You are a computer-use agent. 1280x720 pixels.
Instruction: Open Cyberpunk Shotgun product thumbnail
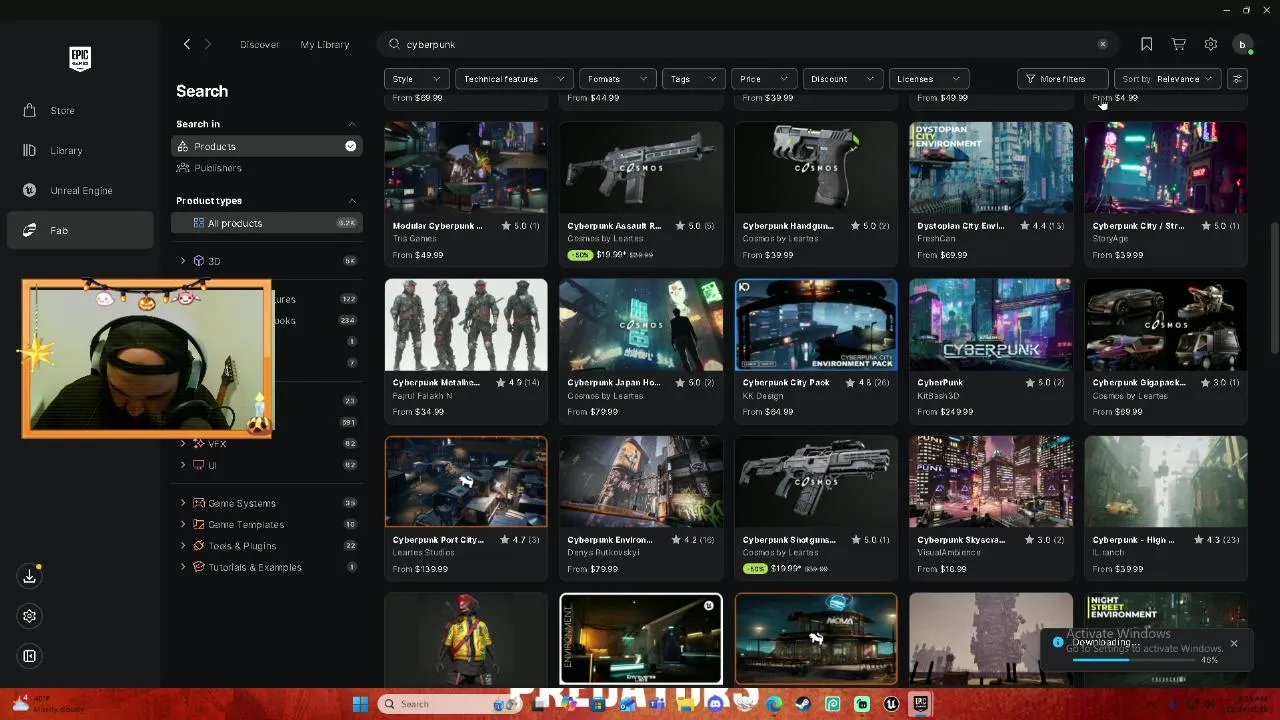click(x=816, y=482)
